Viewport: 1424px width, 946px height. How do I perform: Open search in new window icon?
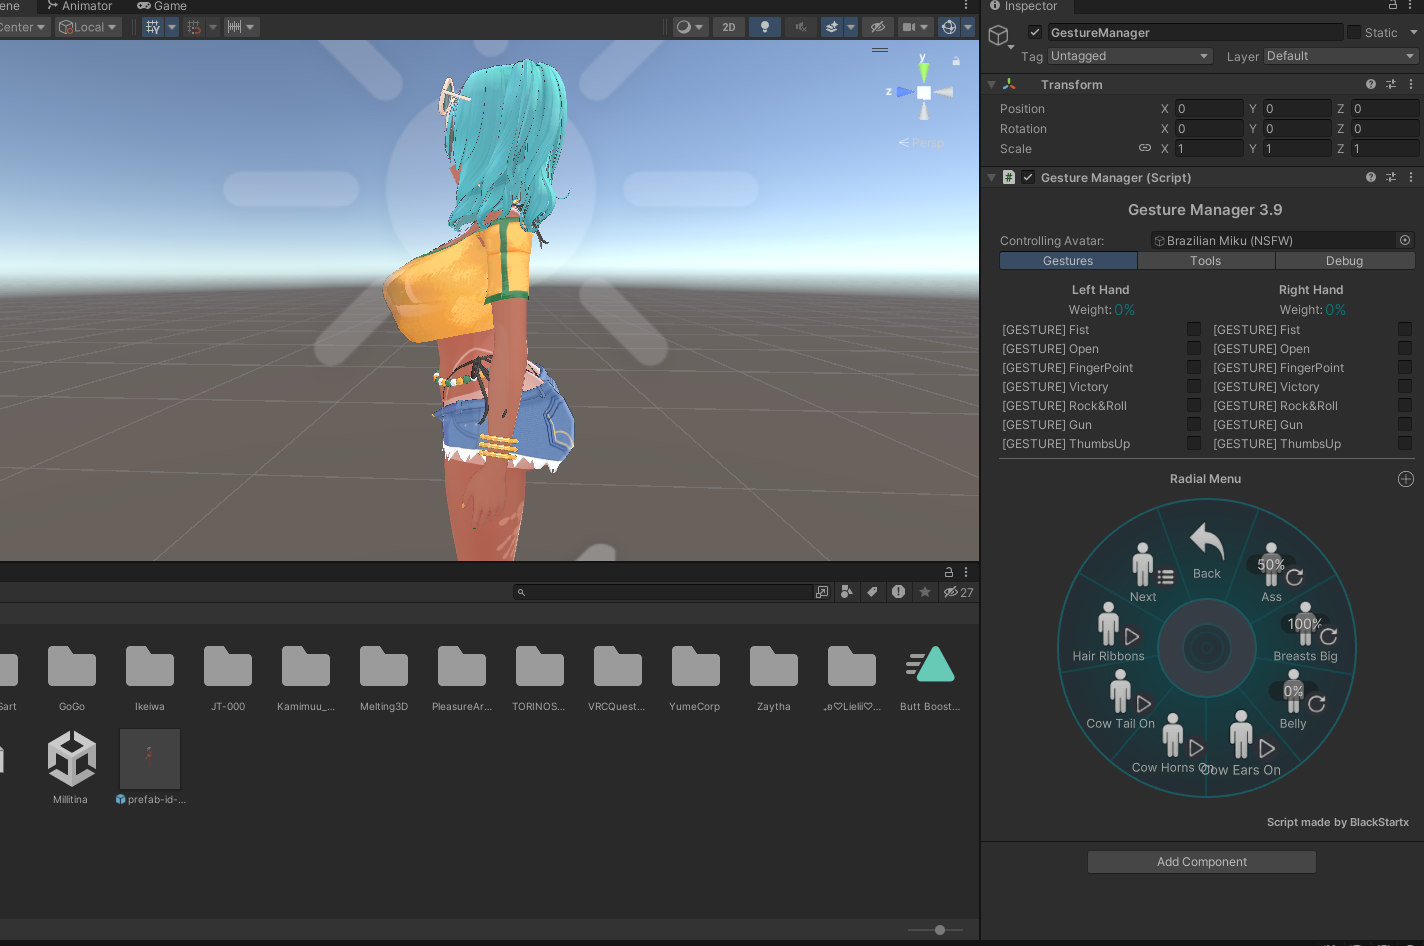[x=822, y=592]
